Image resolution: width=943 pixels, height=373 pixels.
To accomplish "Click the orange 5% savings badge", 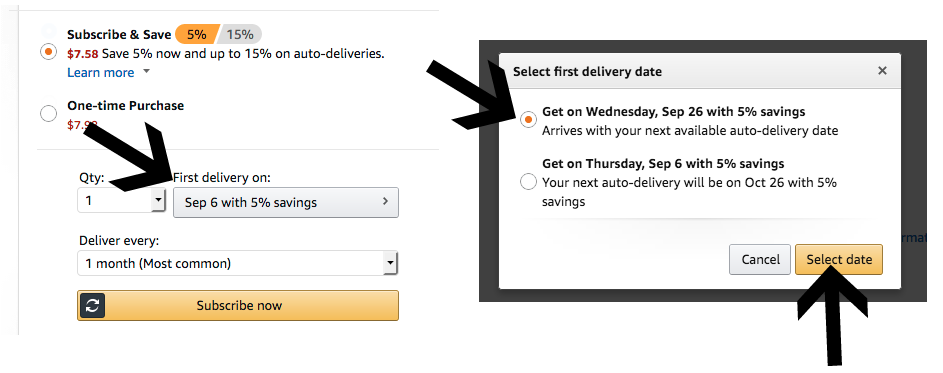I will click(x=197, y=34).
